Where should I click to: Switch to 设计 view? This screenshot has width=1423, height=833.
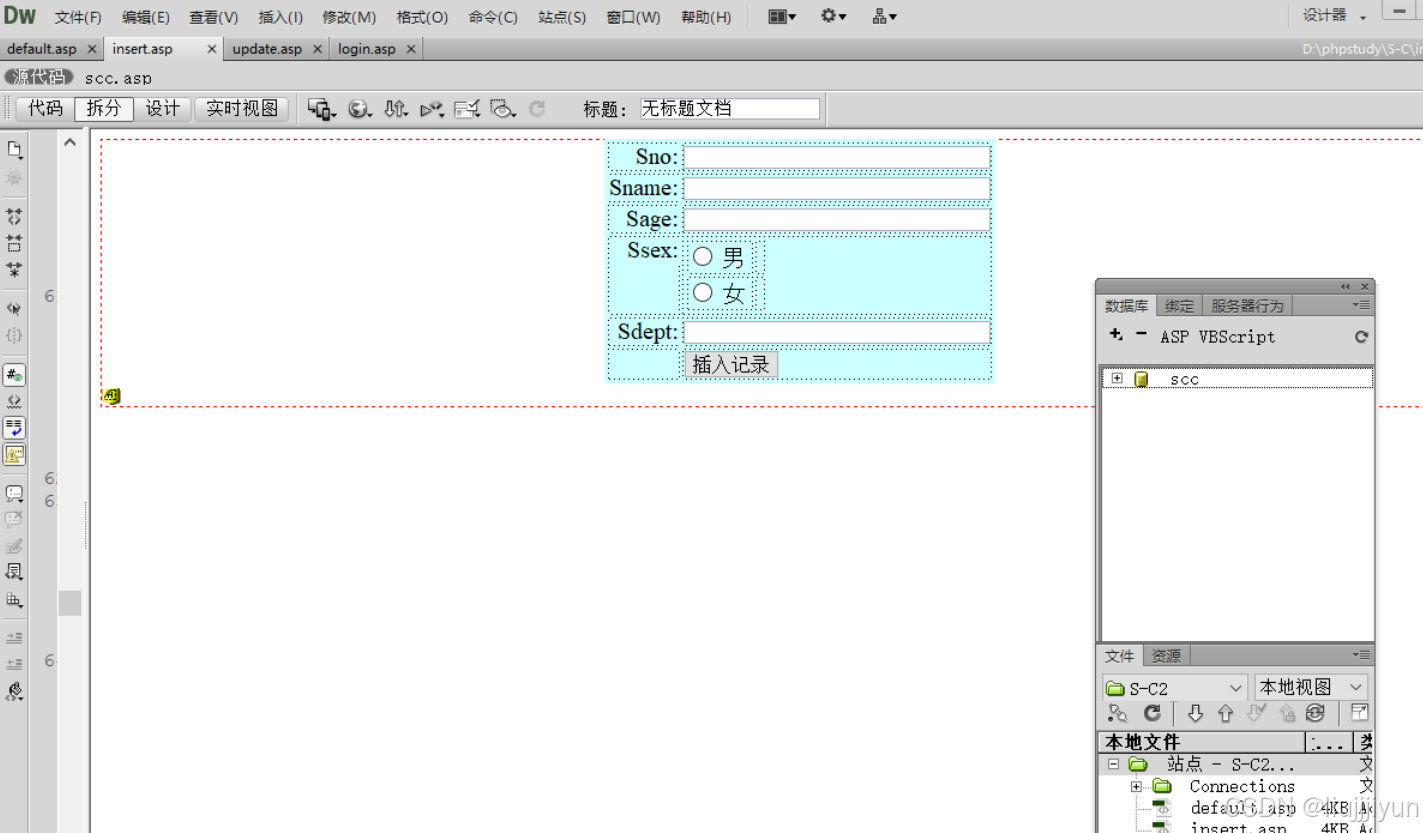[163, 109]
